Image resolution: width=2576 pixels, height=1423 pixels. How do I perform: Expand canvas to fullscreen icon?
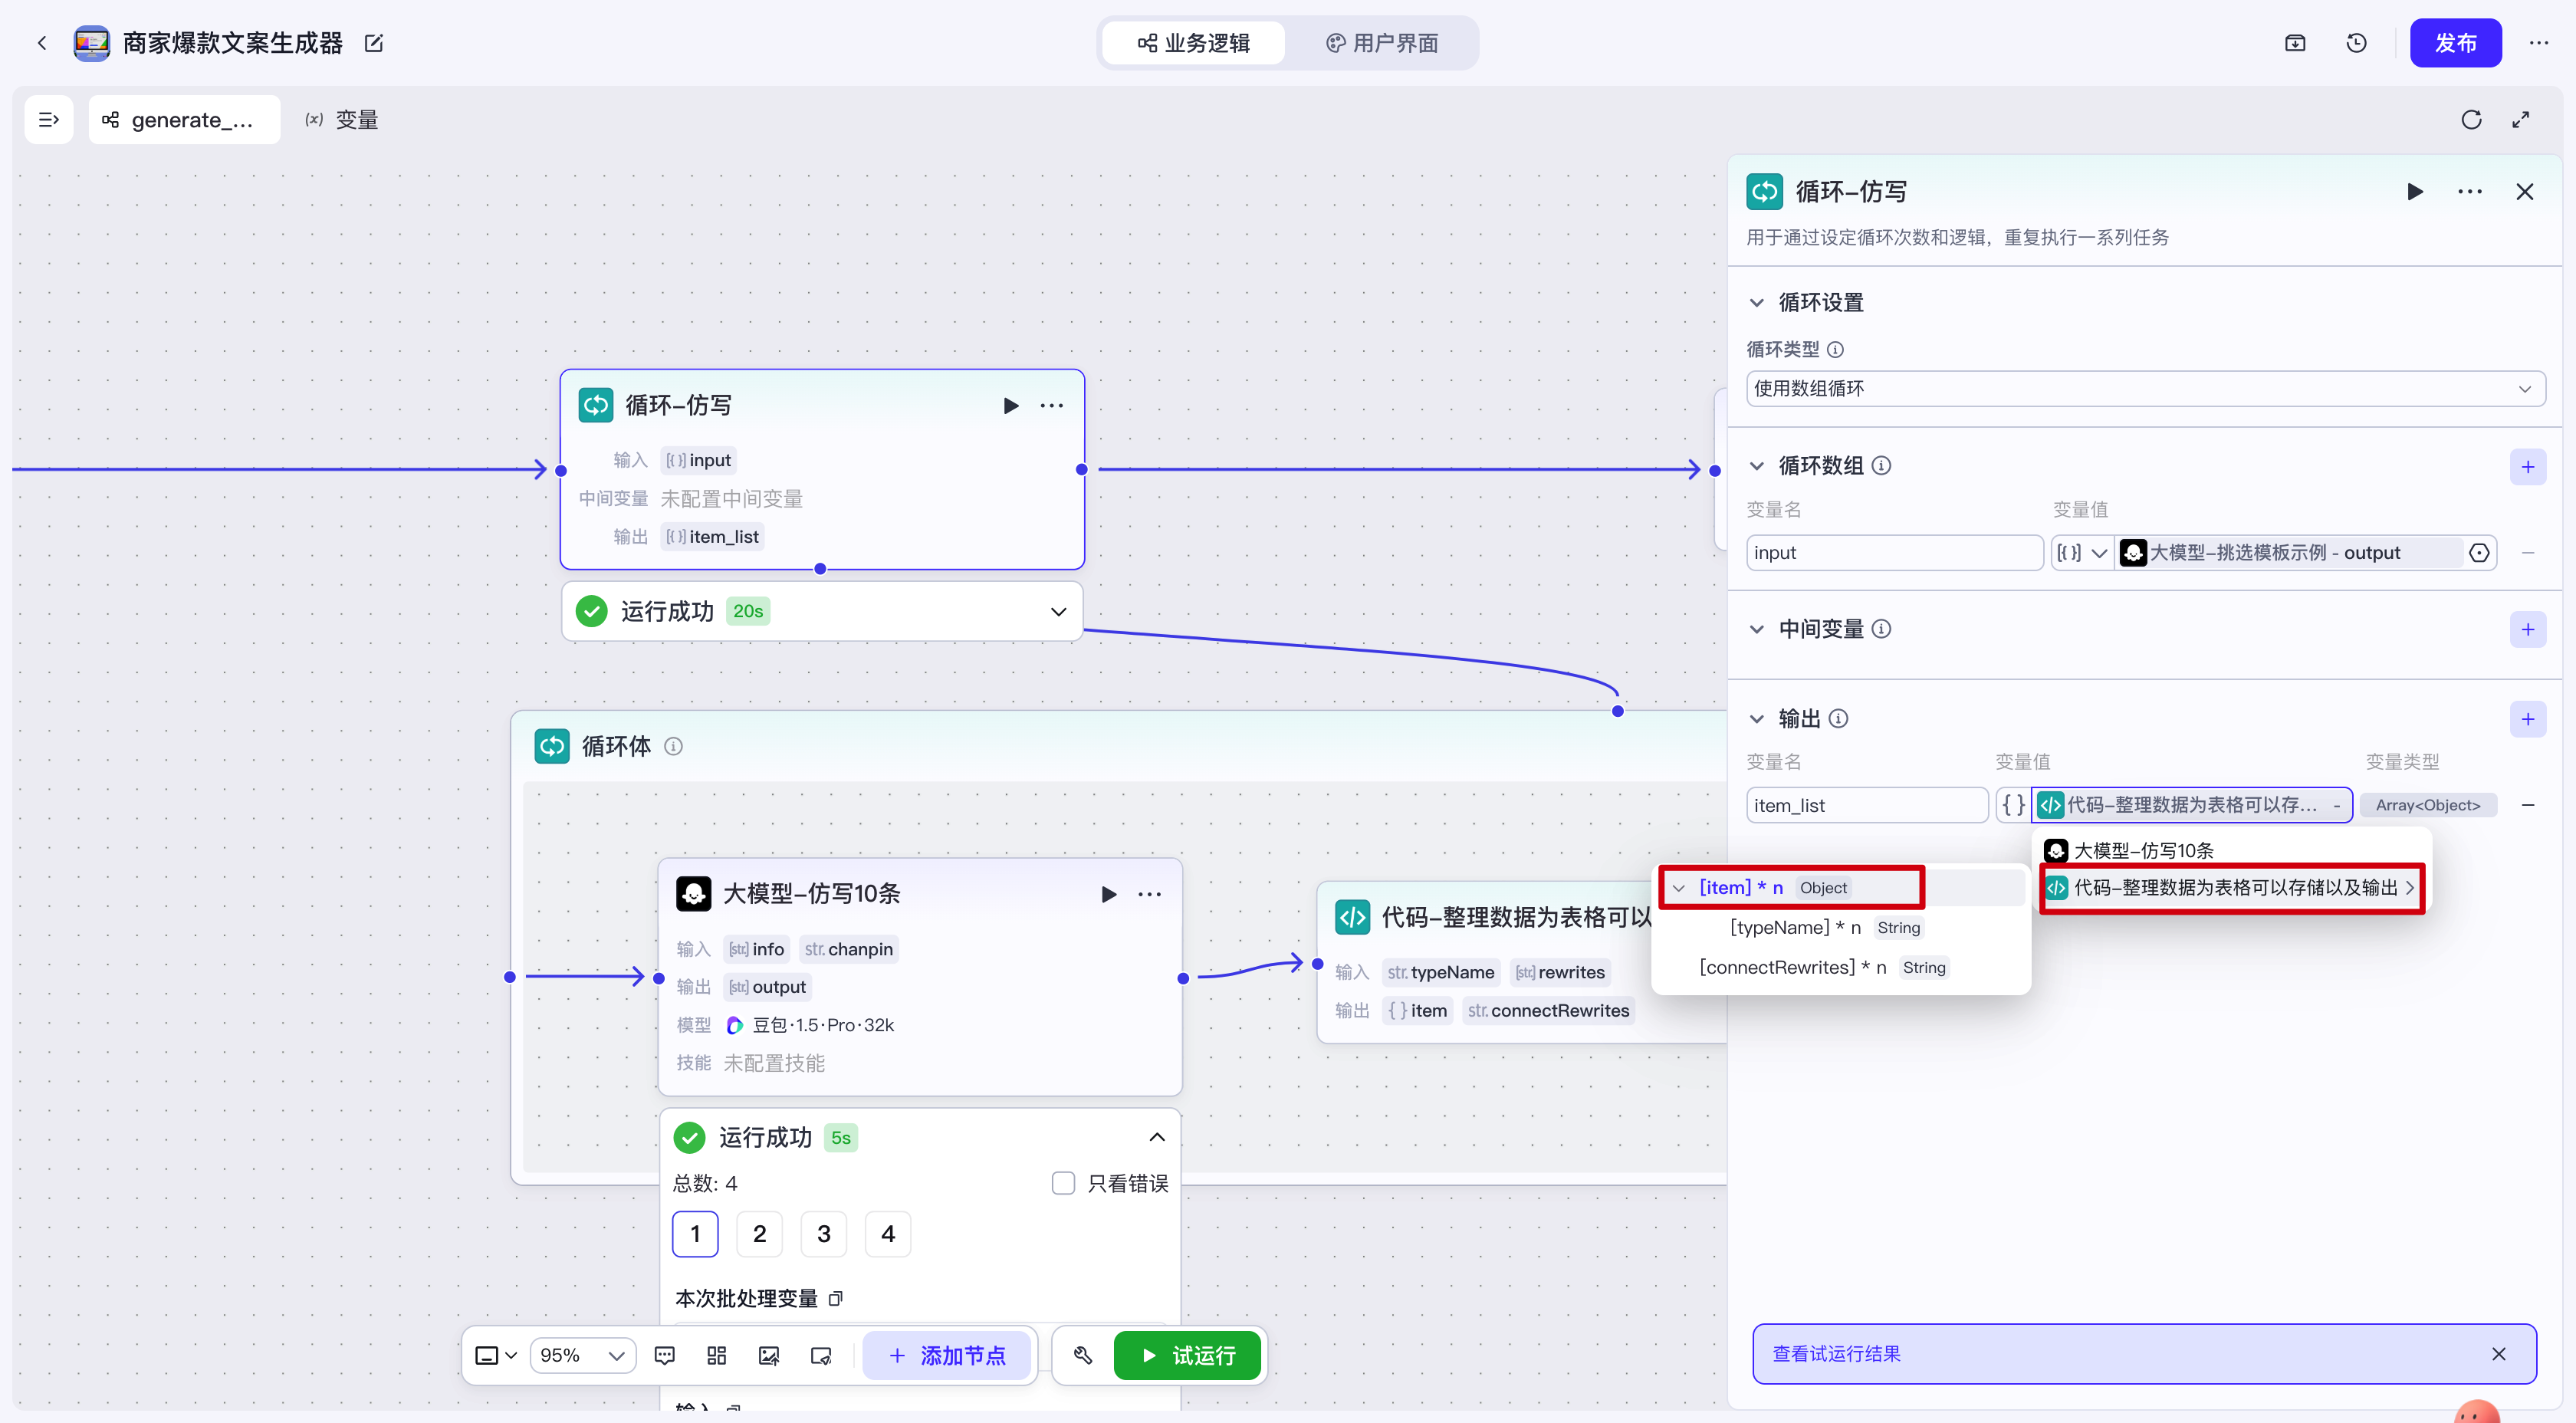point(2521,120)
